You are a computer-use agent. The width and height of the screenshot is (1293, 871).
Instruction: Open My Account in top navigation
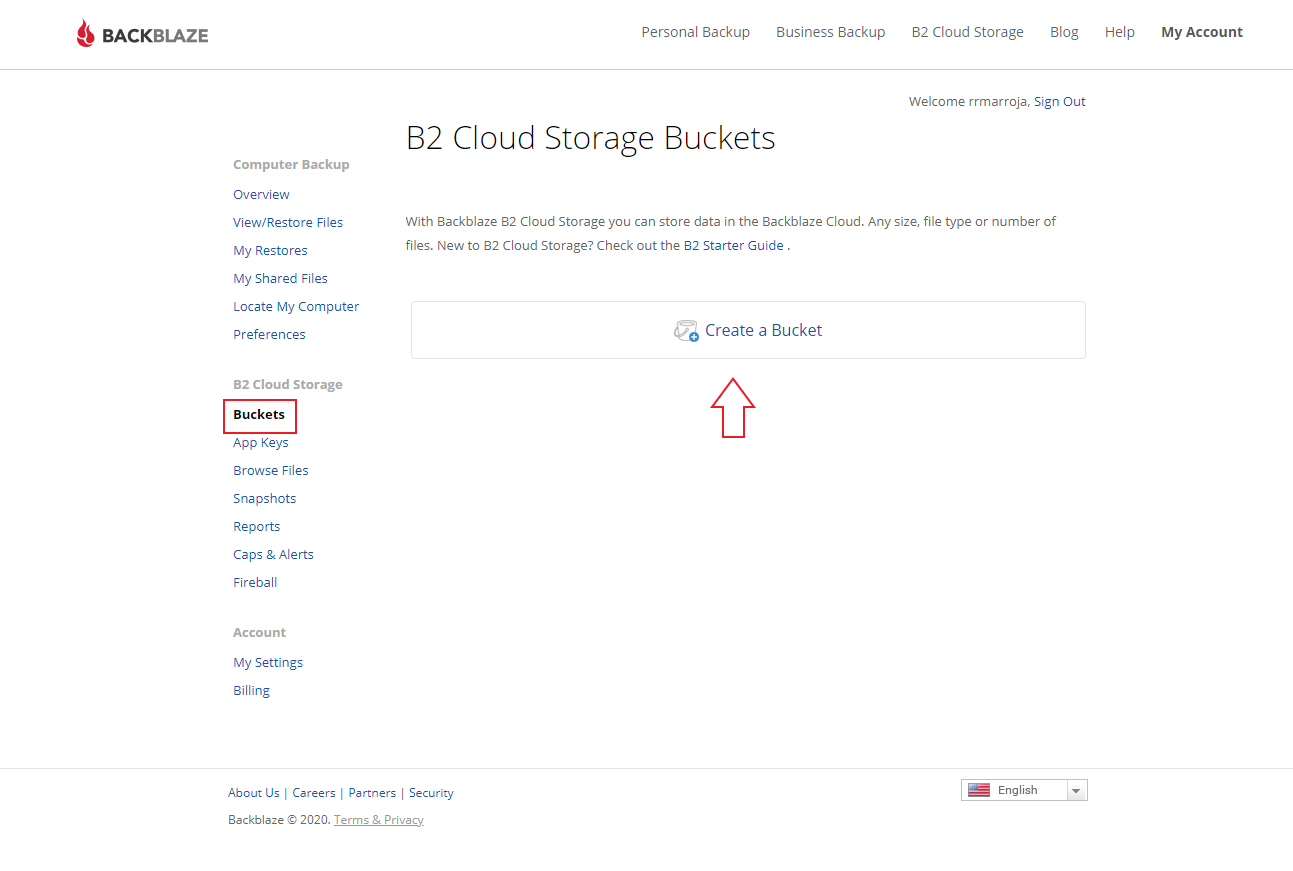click(x=1201, y=32)
